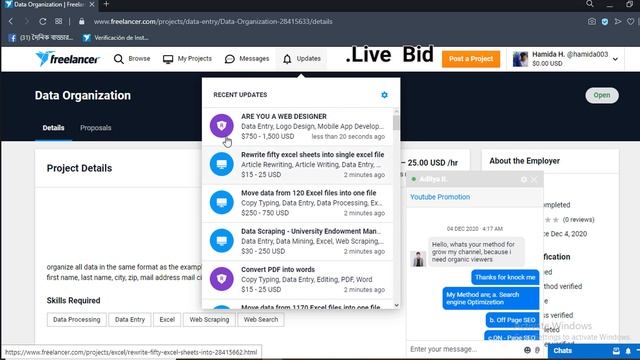Click the chat contact's avatar thumbnail
This screenshot has width=640, height=360.
(x=418, y=259)
